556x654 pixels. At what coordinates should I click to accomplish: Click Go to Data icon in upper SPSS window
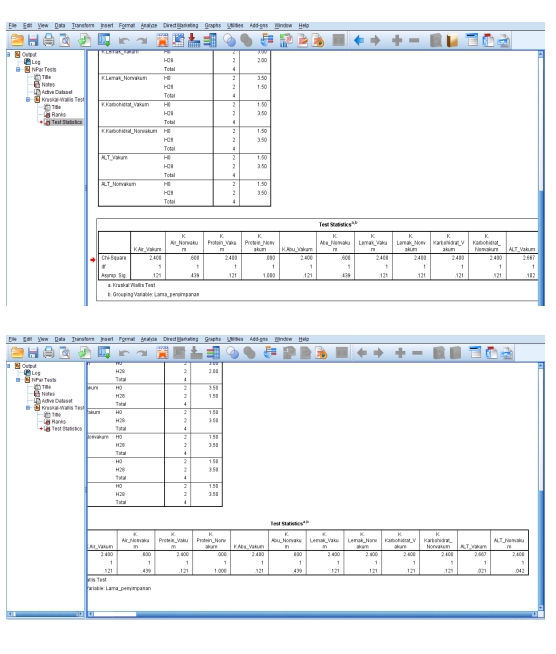162,40
